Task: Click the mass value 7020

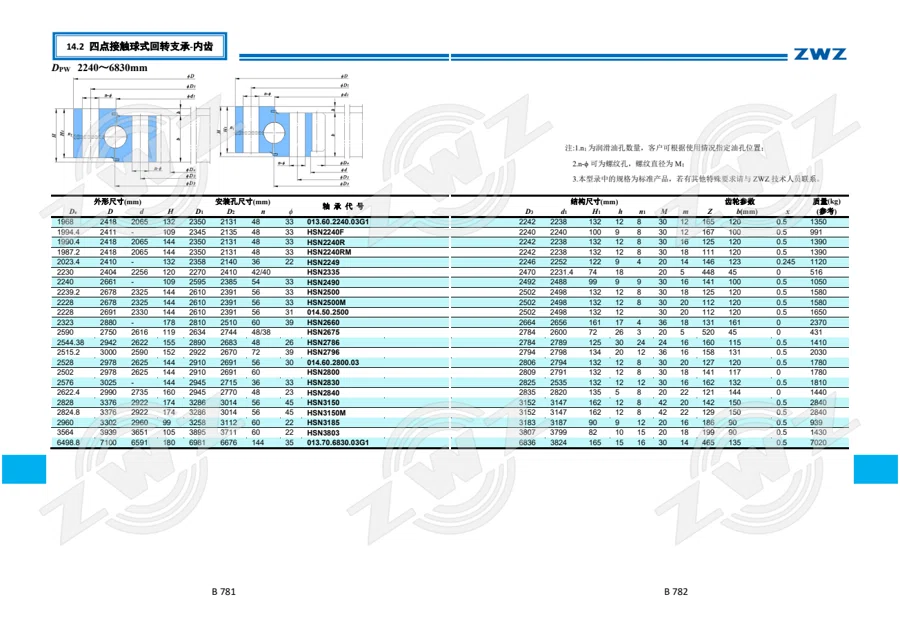Action: coord(818,443)
